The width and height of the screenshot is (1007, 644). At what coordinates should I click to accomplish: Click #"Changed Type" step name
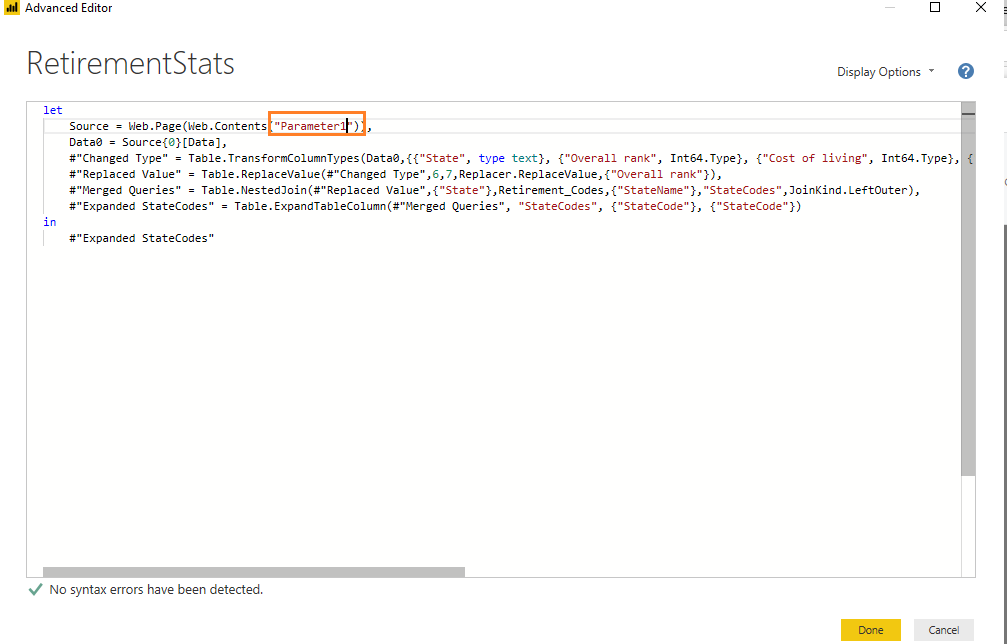click(121, 159)
